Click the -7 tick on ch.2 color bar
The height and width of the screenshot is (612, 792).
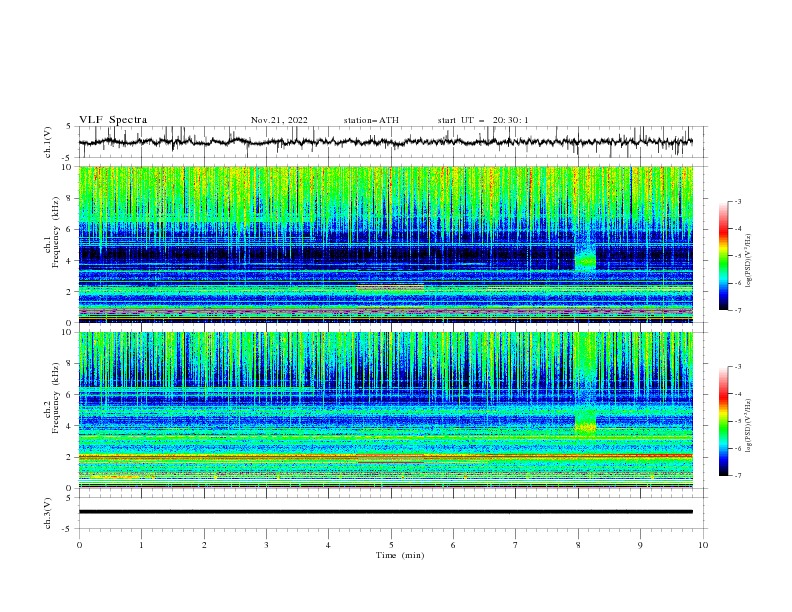pos(737,476)
